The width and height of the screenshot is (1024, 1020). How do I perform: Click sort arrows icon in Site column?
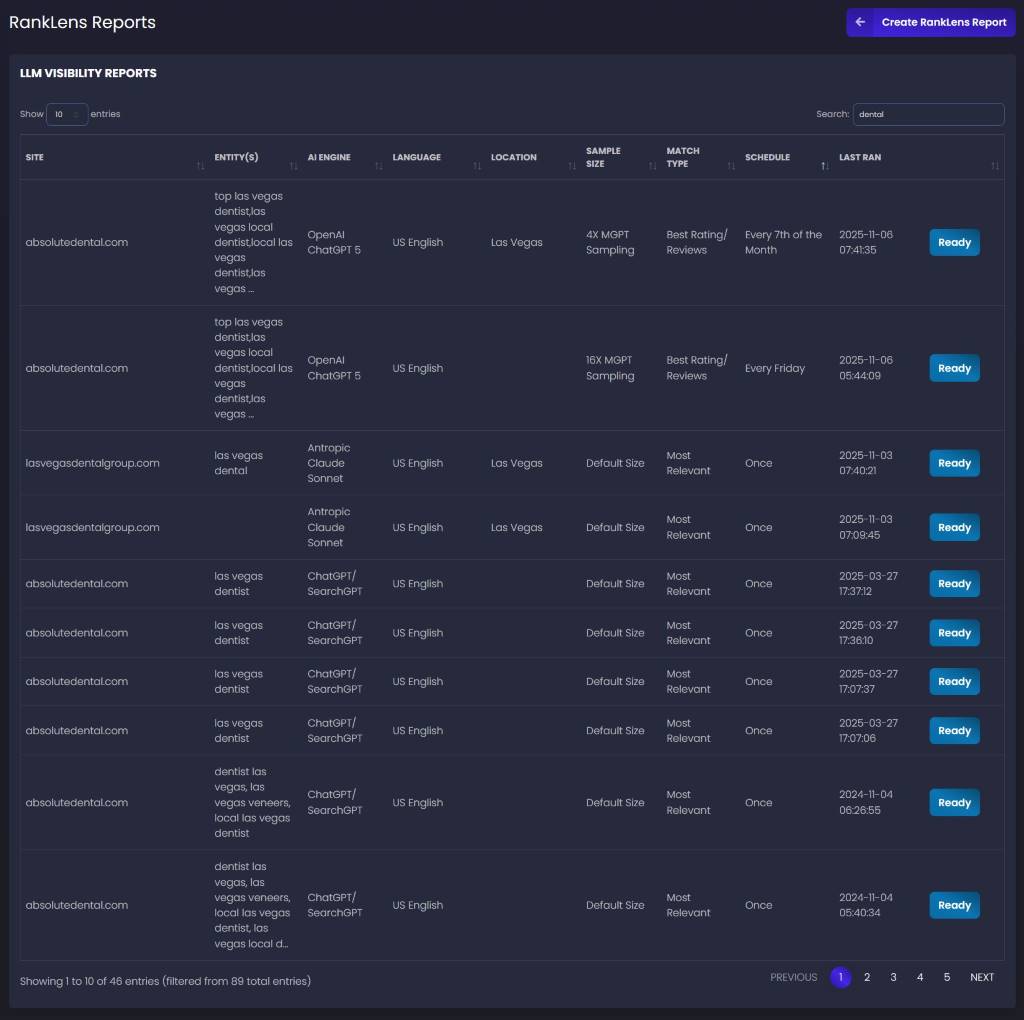201,166
